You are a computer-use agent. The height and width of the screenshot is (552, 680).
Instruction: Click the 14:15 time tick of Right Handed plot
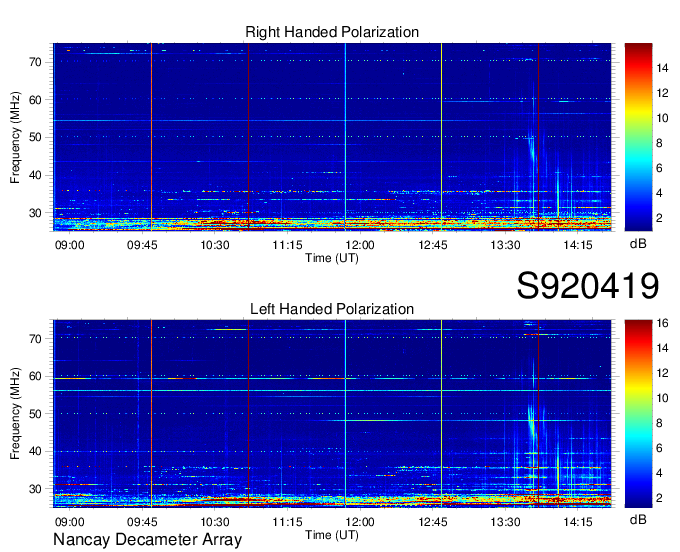578,245
